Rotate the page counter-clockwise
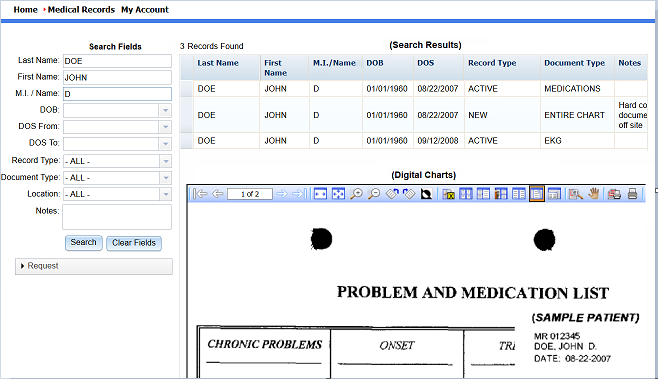Viewport: 658px width, 379px height. click(x=392, y=193)
